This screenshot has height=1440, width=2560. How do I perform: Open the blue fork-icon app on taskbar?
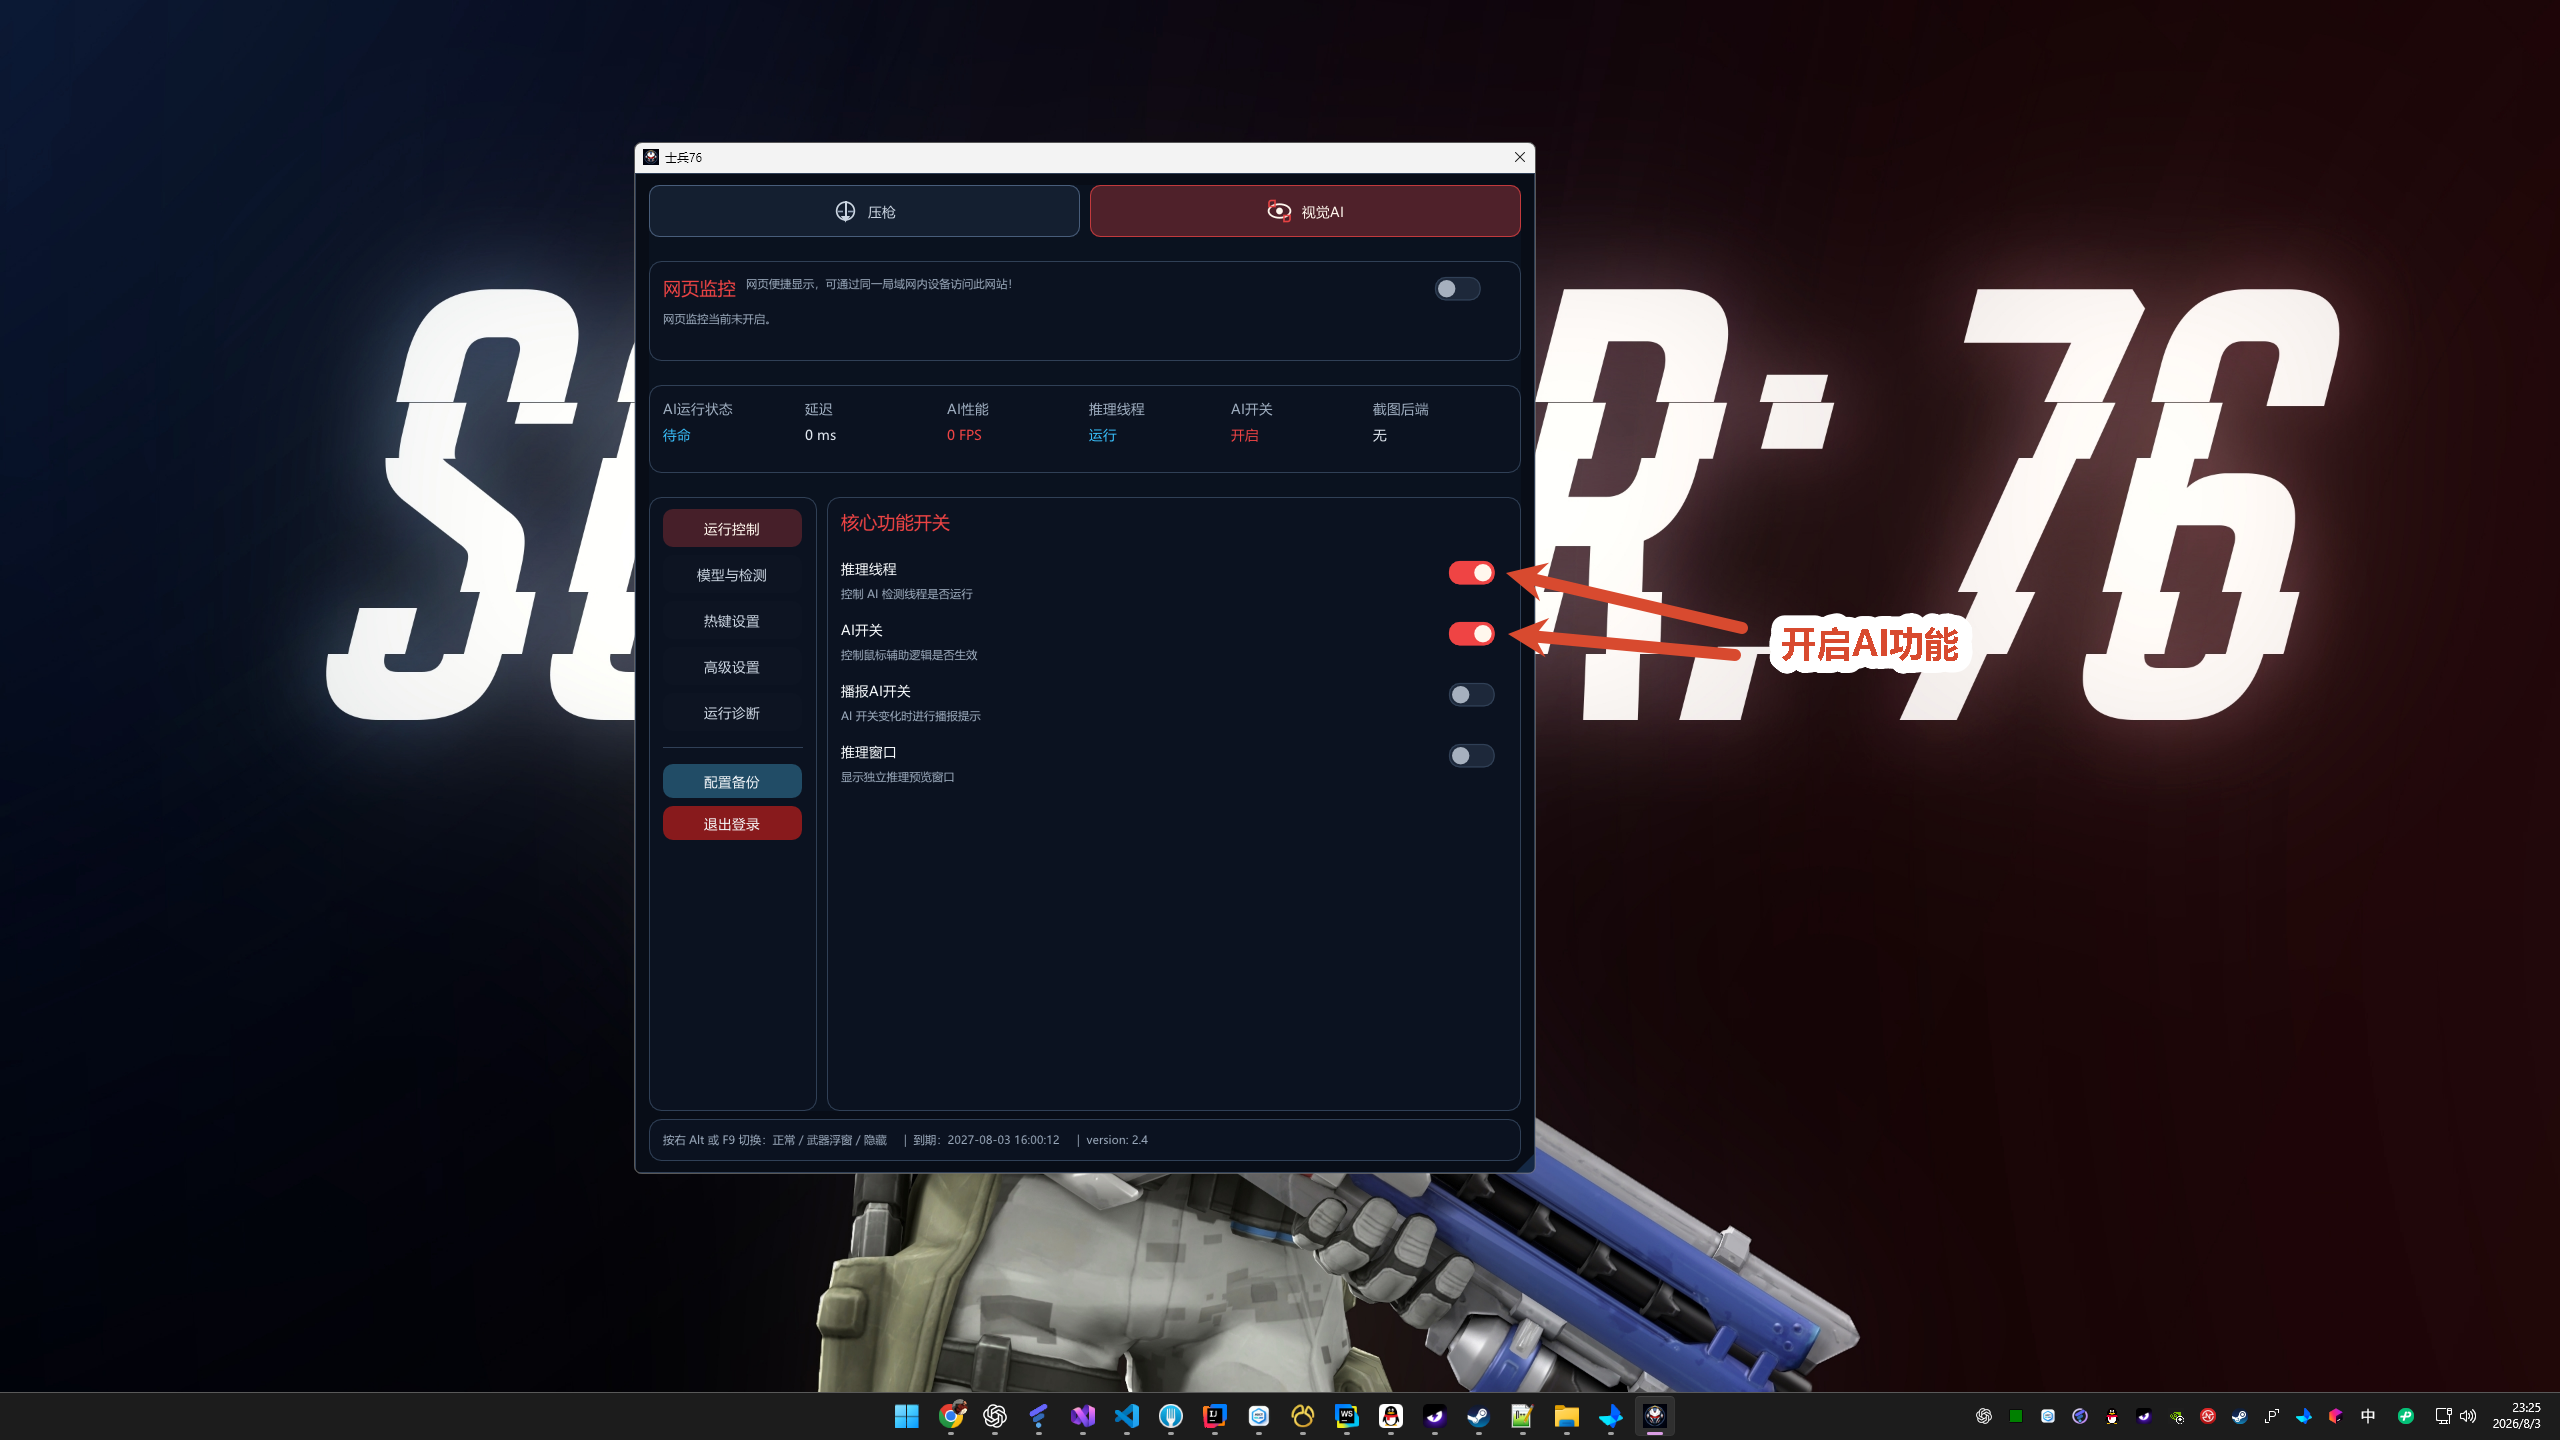[1171, 1416]
